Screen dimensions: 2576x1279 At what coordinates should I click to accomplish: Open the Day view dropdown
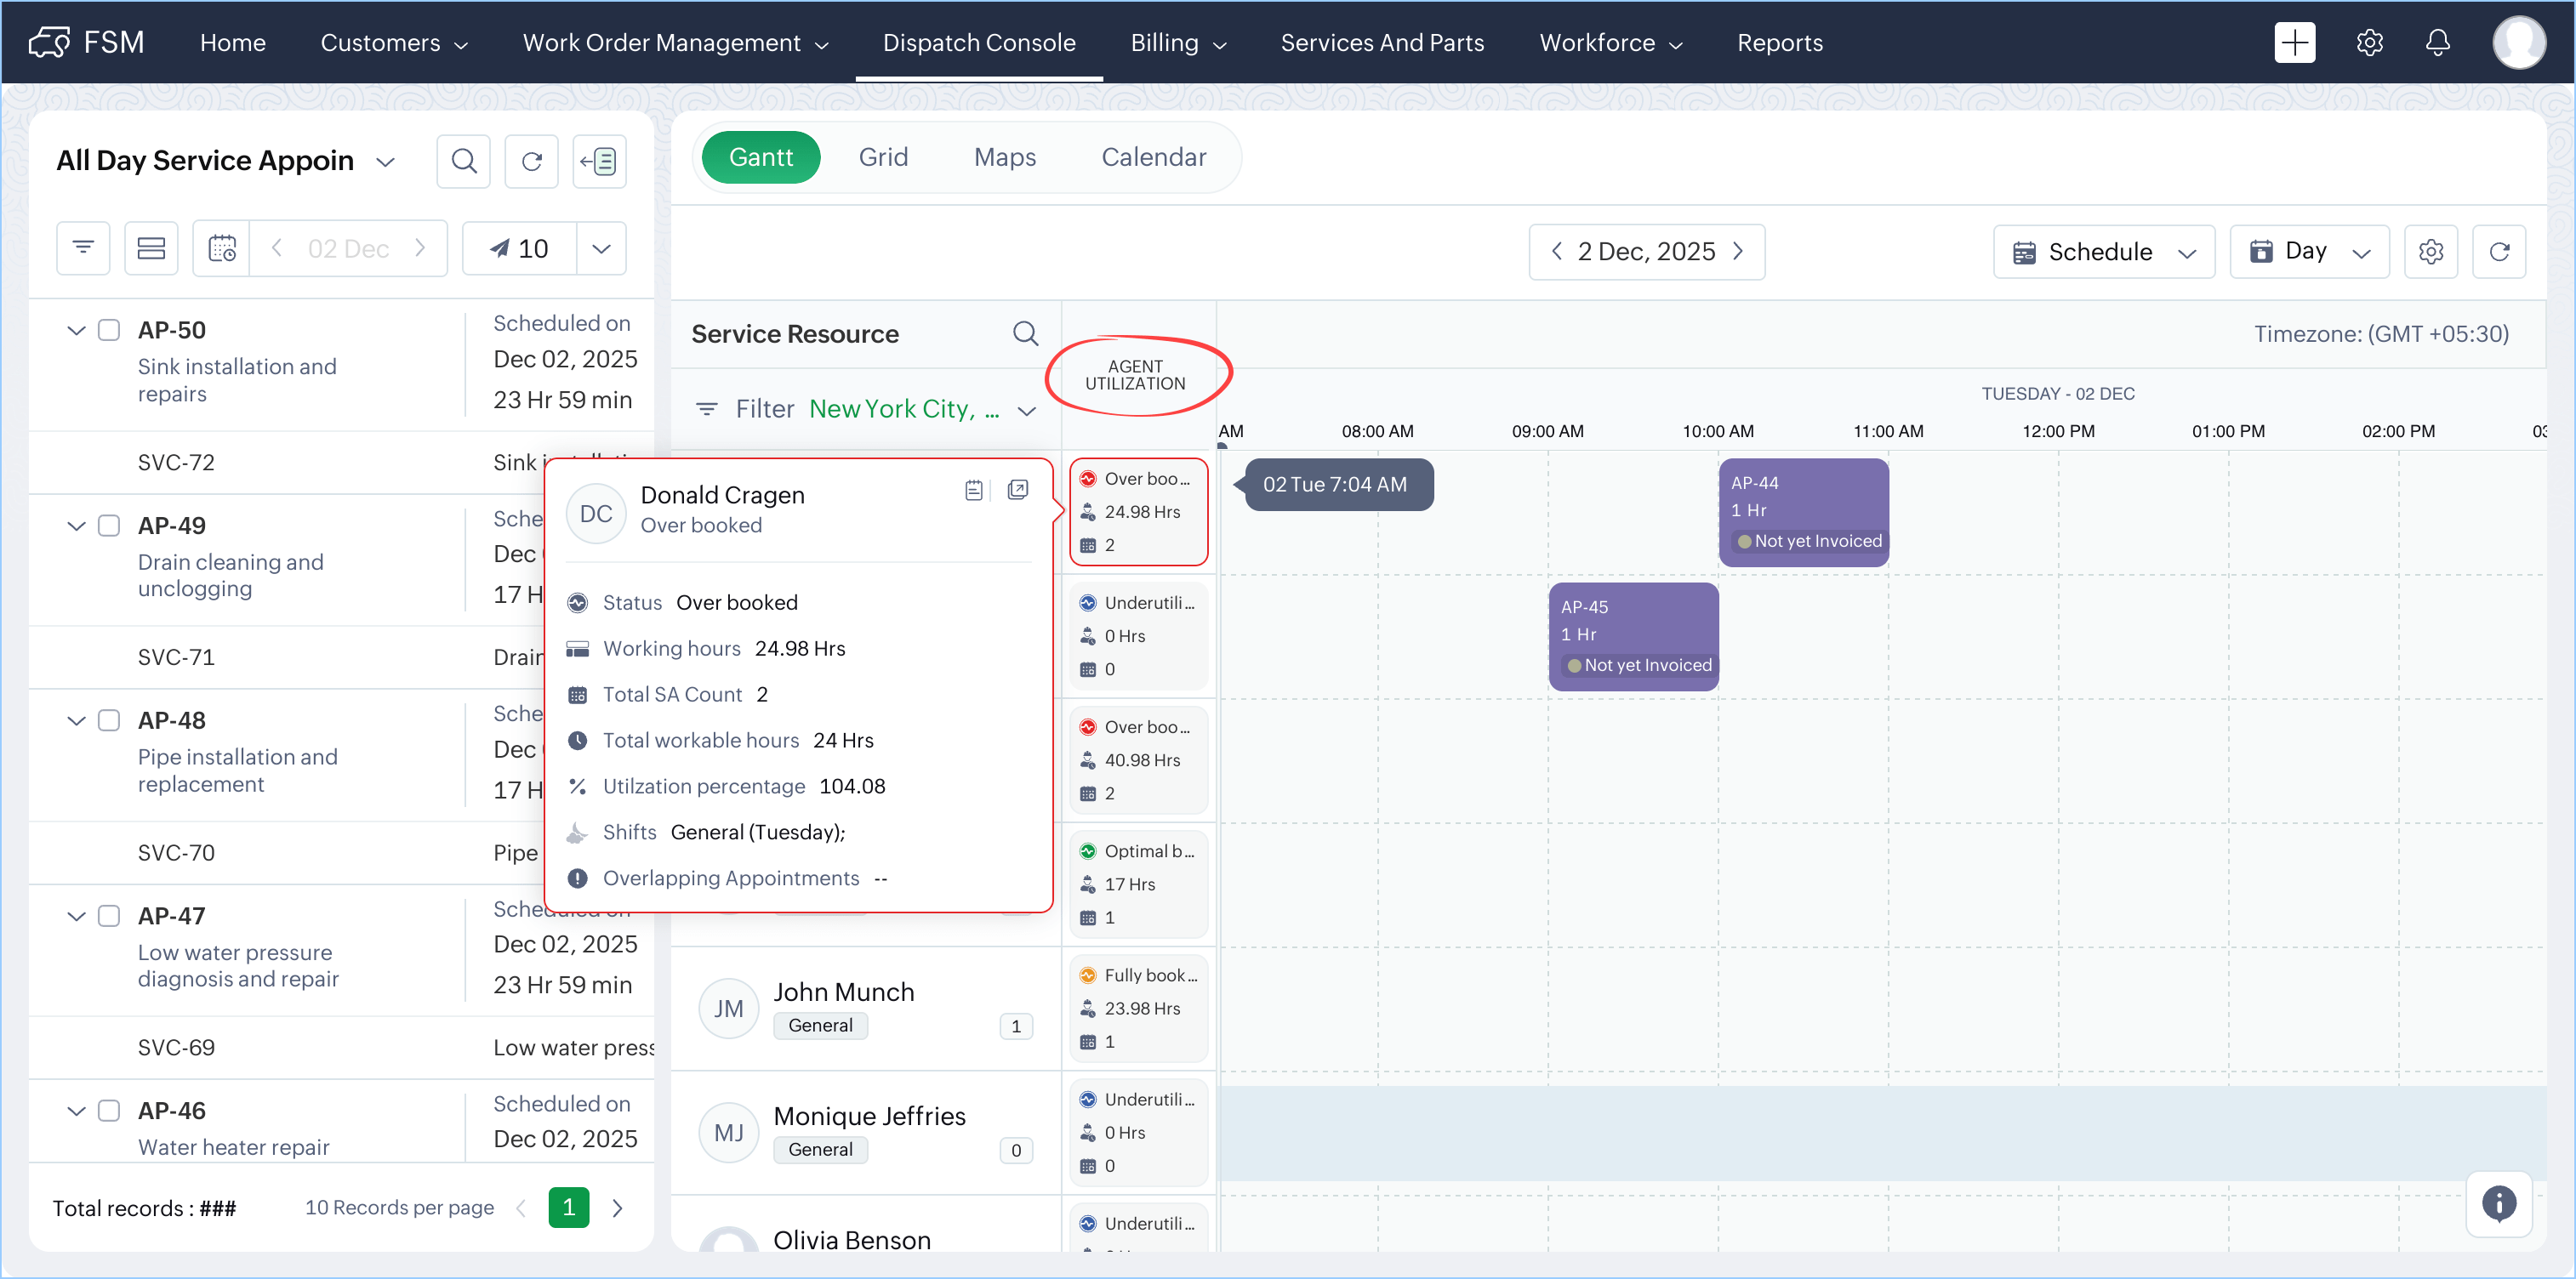coord(2308,251)
